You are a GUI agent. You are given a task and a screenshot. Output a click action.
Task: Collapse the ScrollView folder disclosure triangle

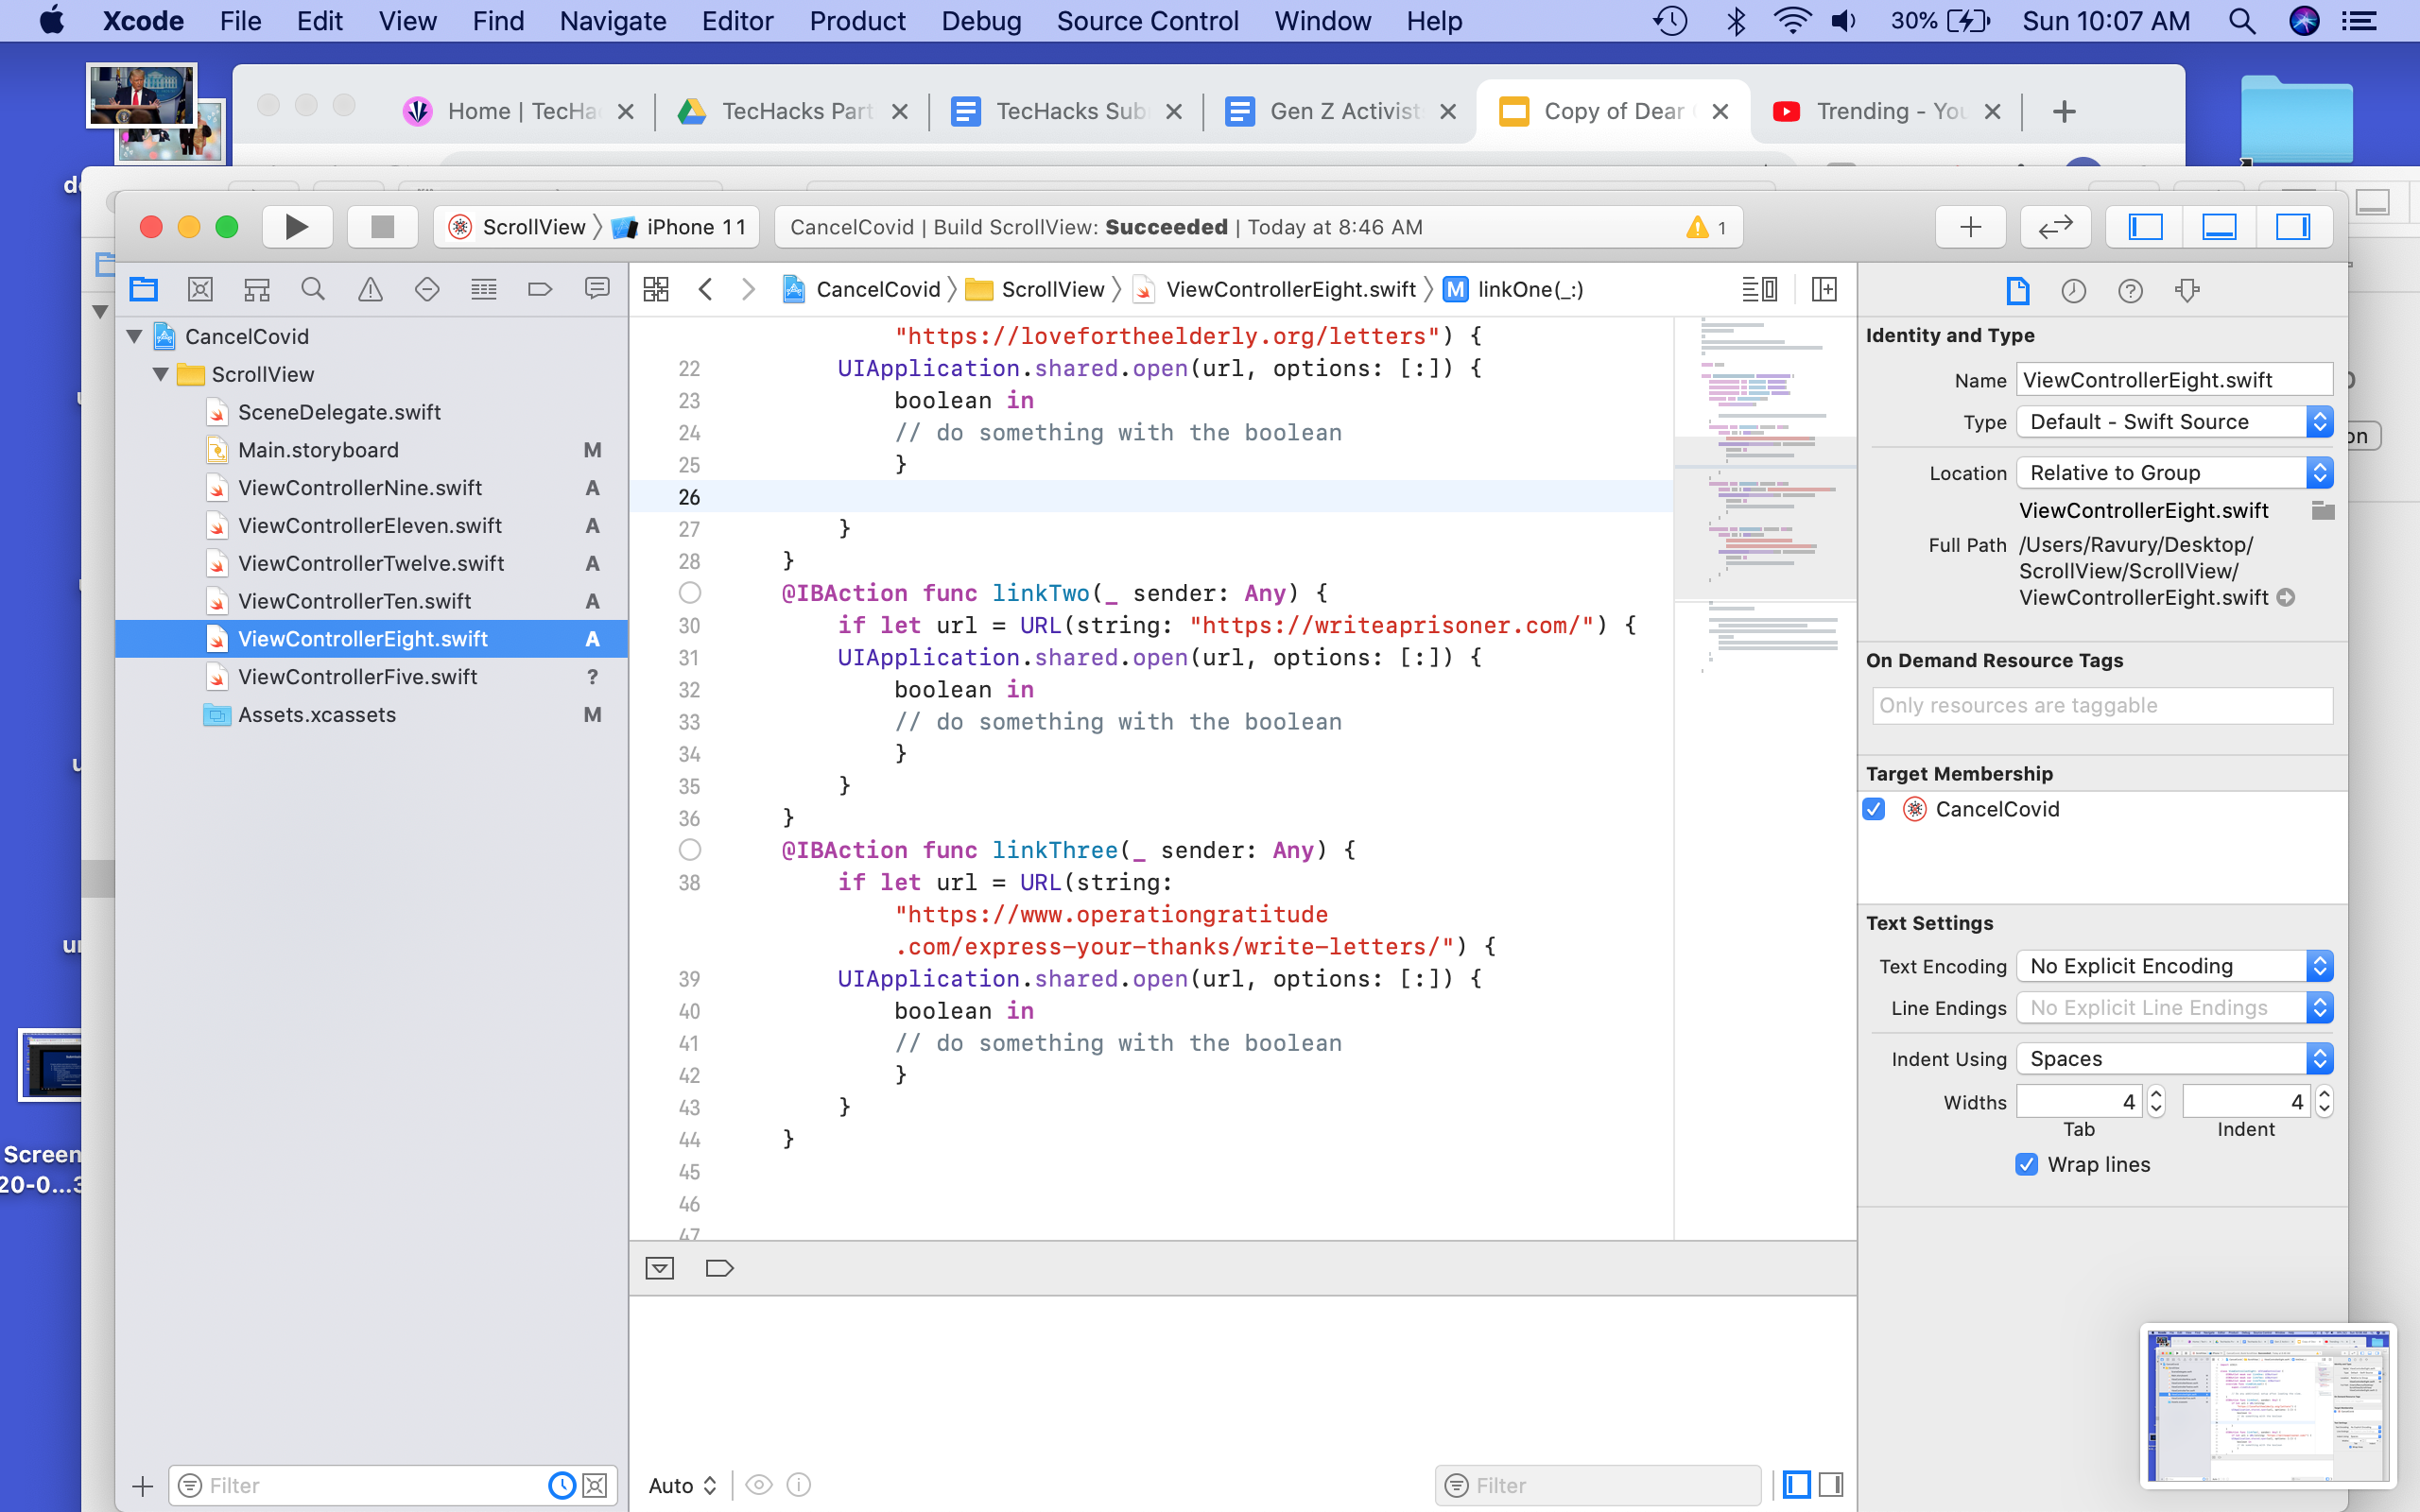click(160, 374)
